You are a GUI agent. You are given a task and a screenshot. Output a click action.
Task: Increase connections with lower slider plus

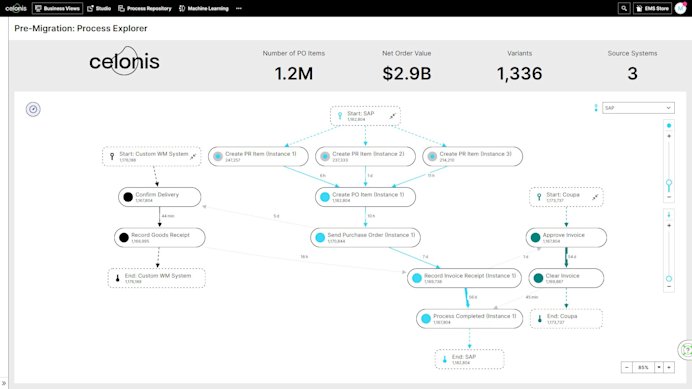point(669,226)
